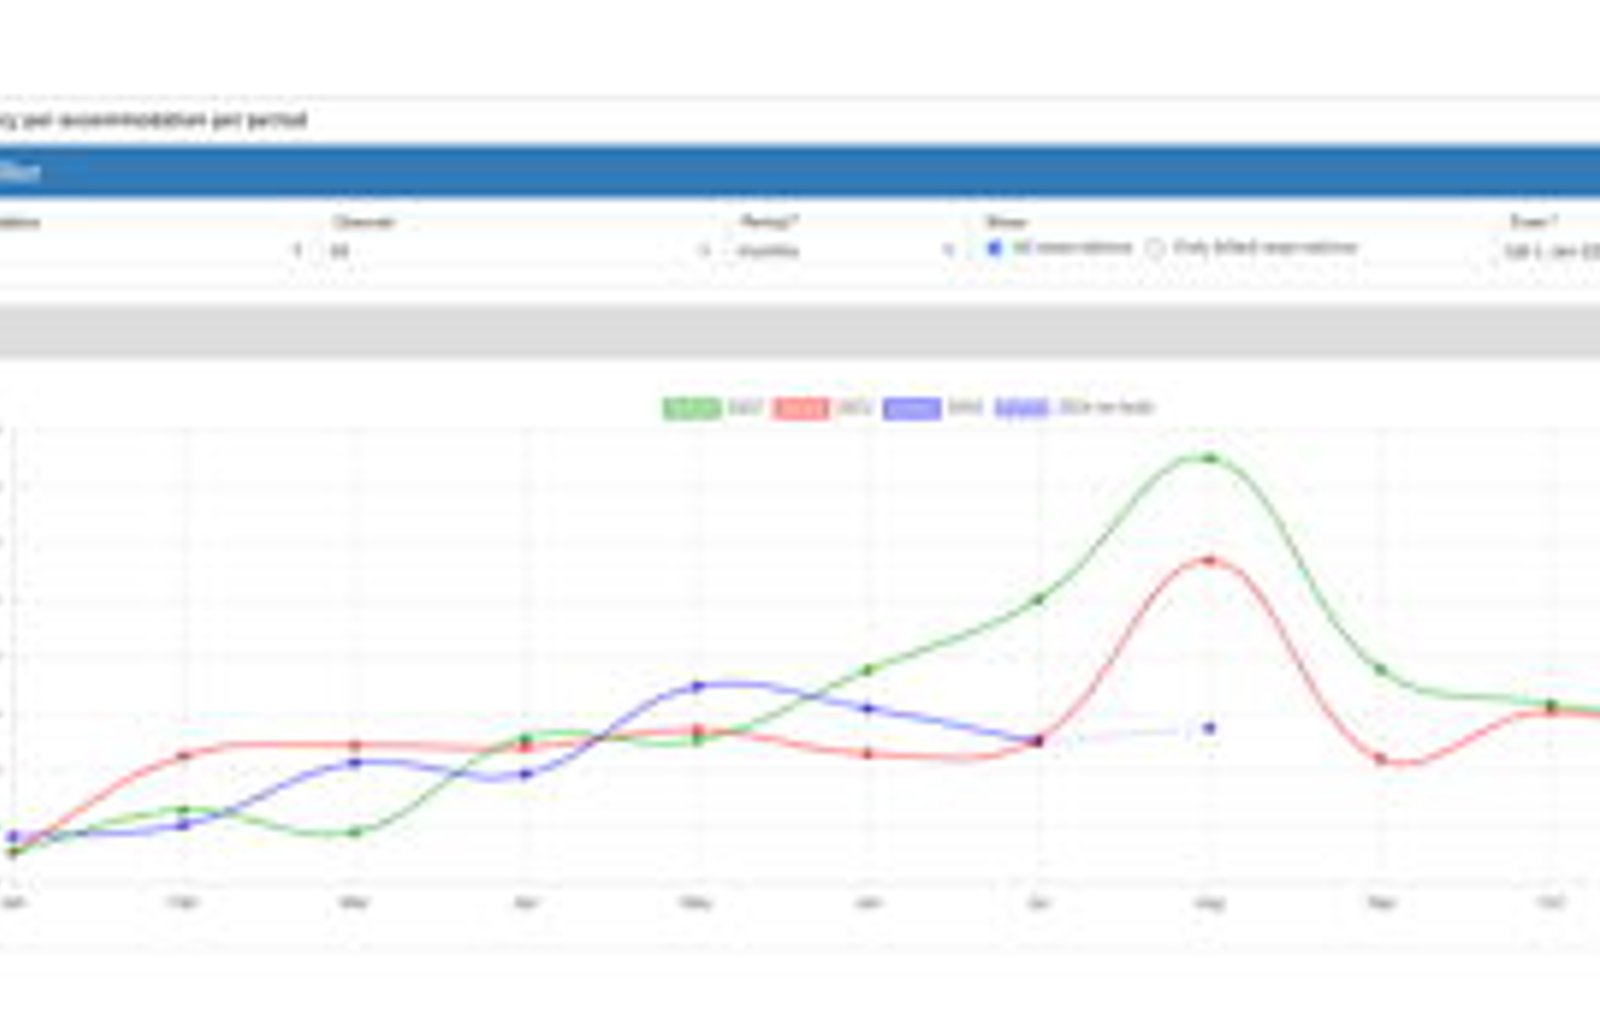1600x1032 pixels.
Task: Click the 'Aug' x-axis label
Action: 1209,903
